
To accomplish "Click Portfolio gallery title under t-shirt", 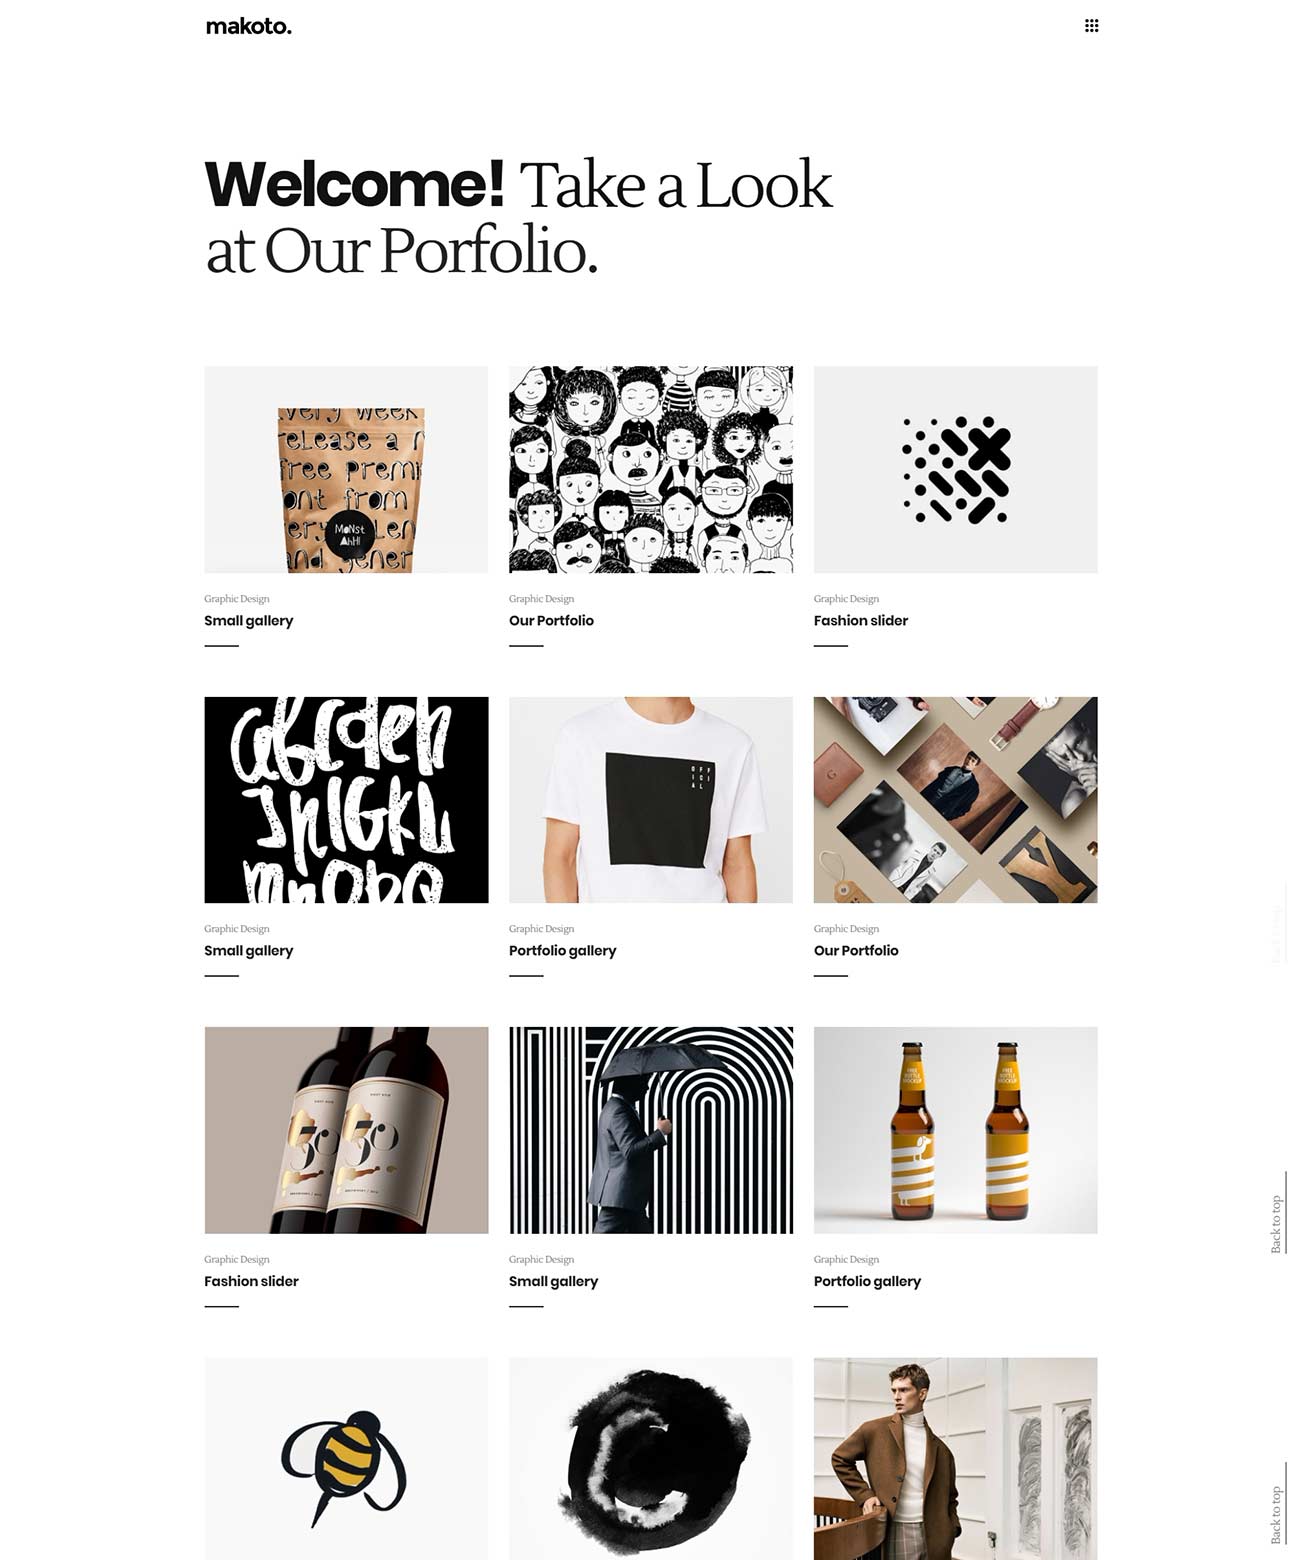I will click(562, 951).
